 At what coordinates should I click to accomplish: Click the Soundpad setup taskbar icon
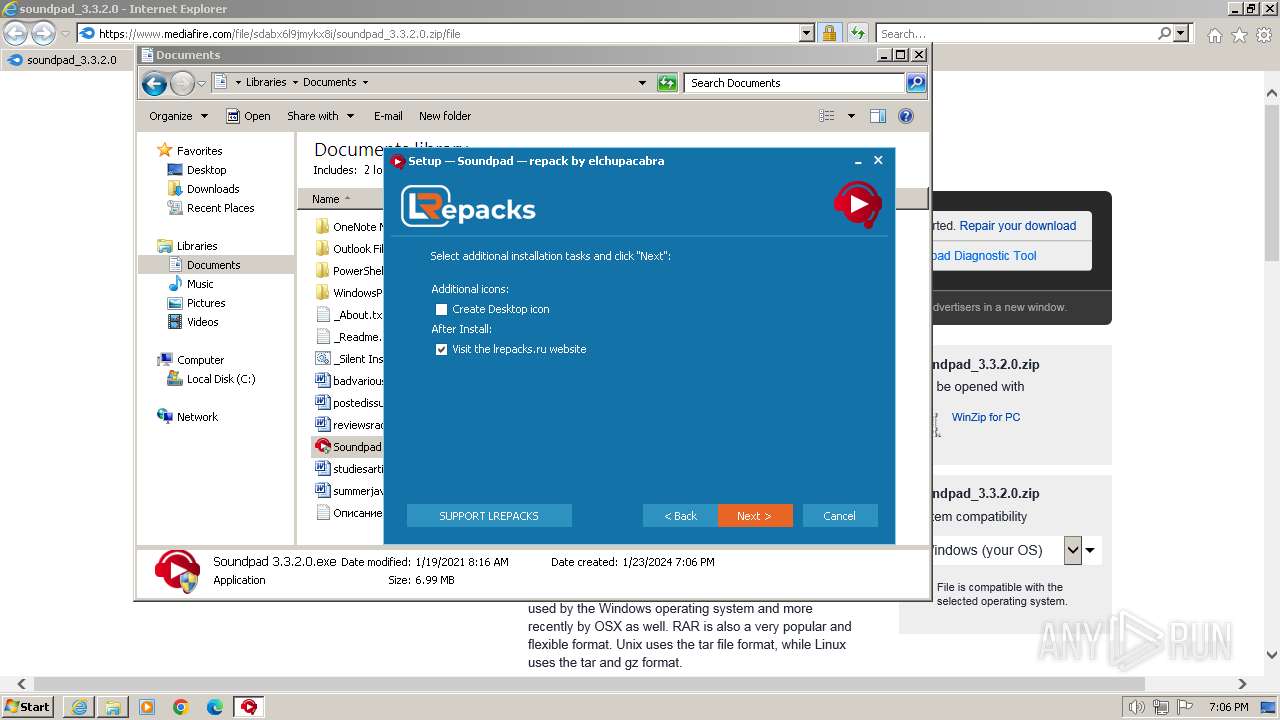(x=249, y=707)
